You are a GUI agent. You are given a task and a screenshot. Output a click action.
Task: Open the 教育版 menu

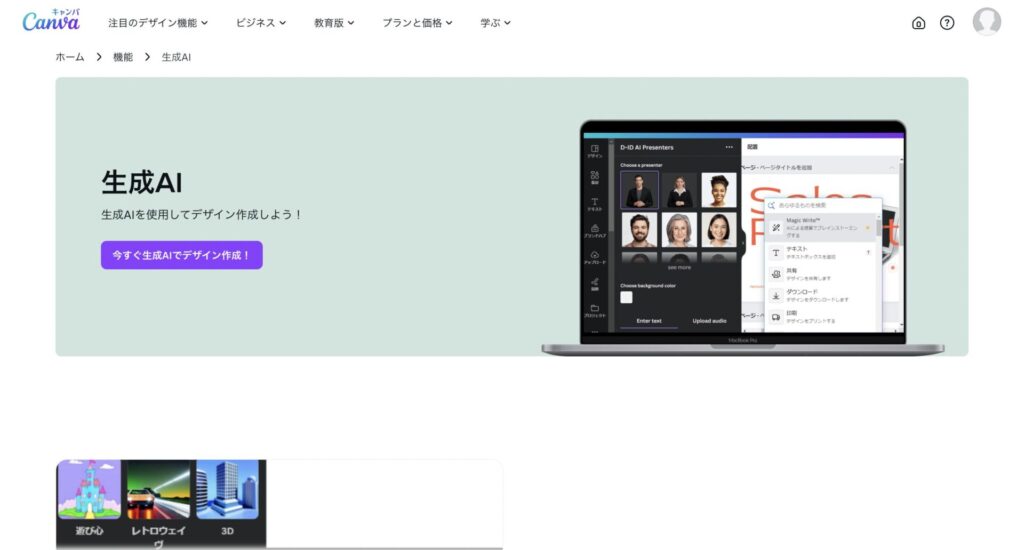(334, 23)
